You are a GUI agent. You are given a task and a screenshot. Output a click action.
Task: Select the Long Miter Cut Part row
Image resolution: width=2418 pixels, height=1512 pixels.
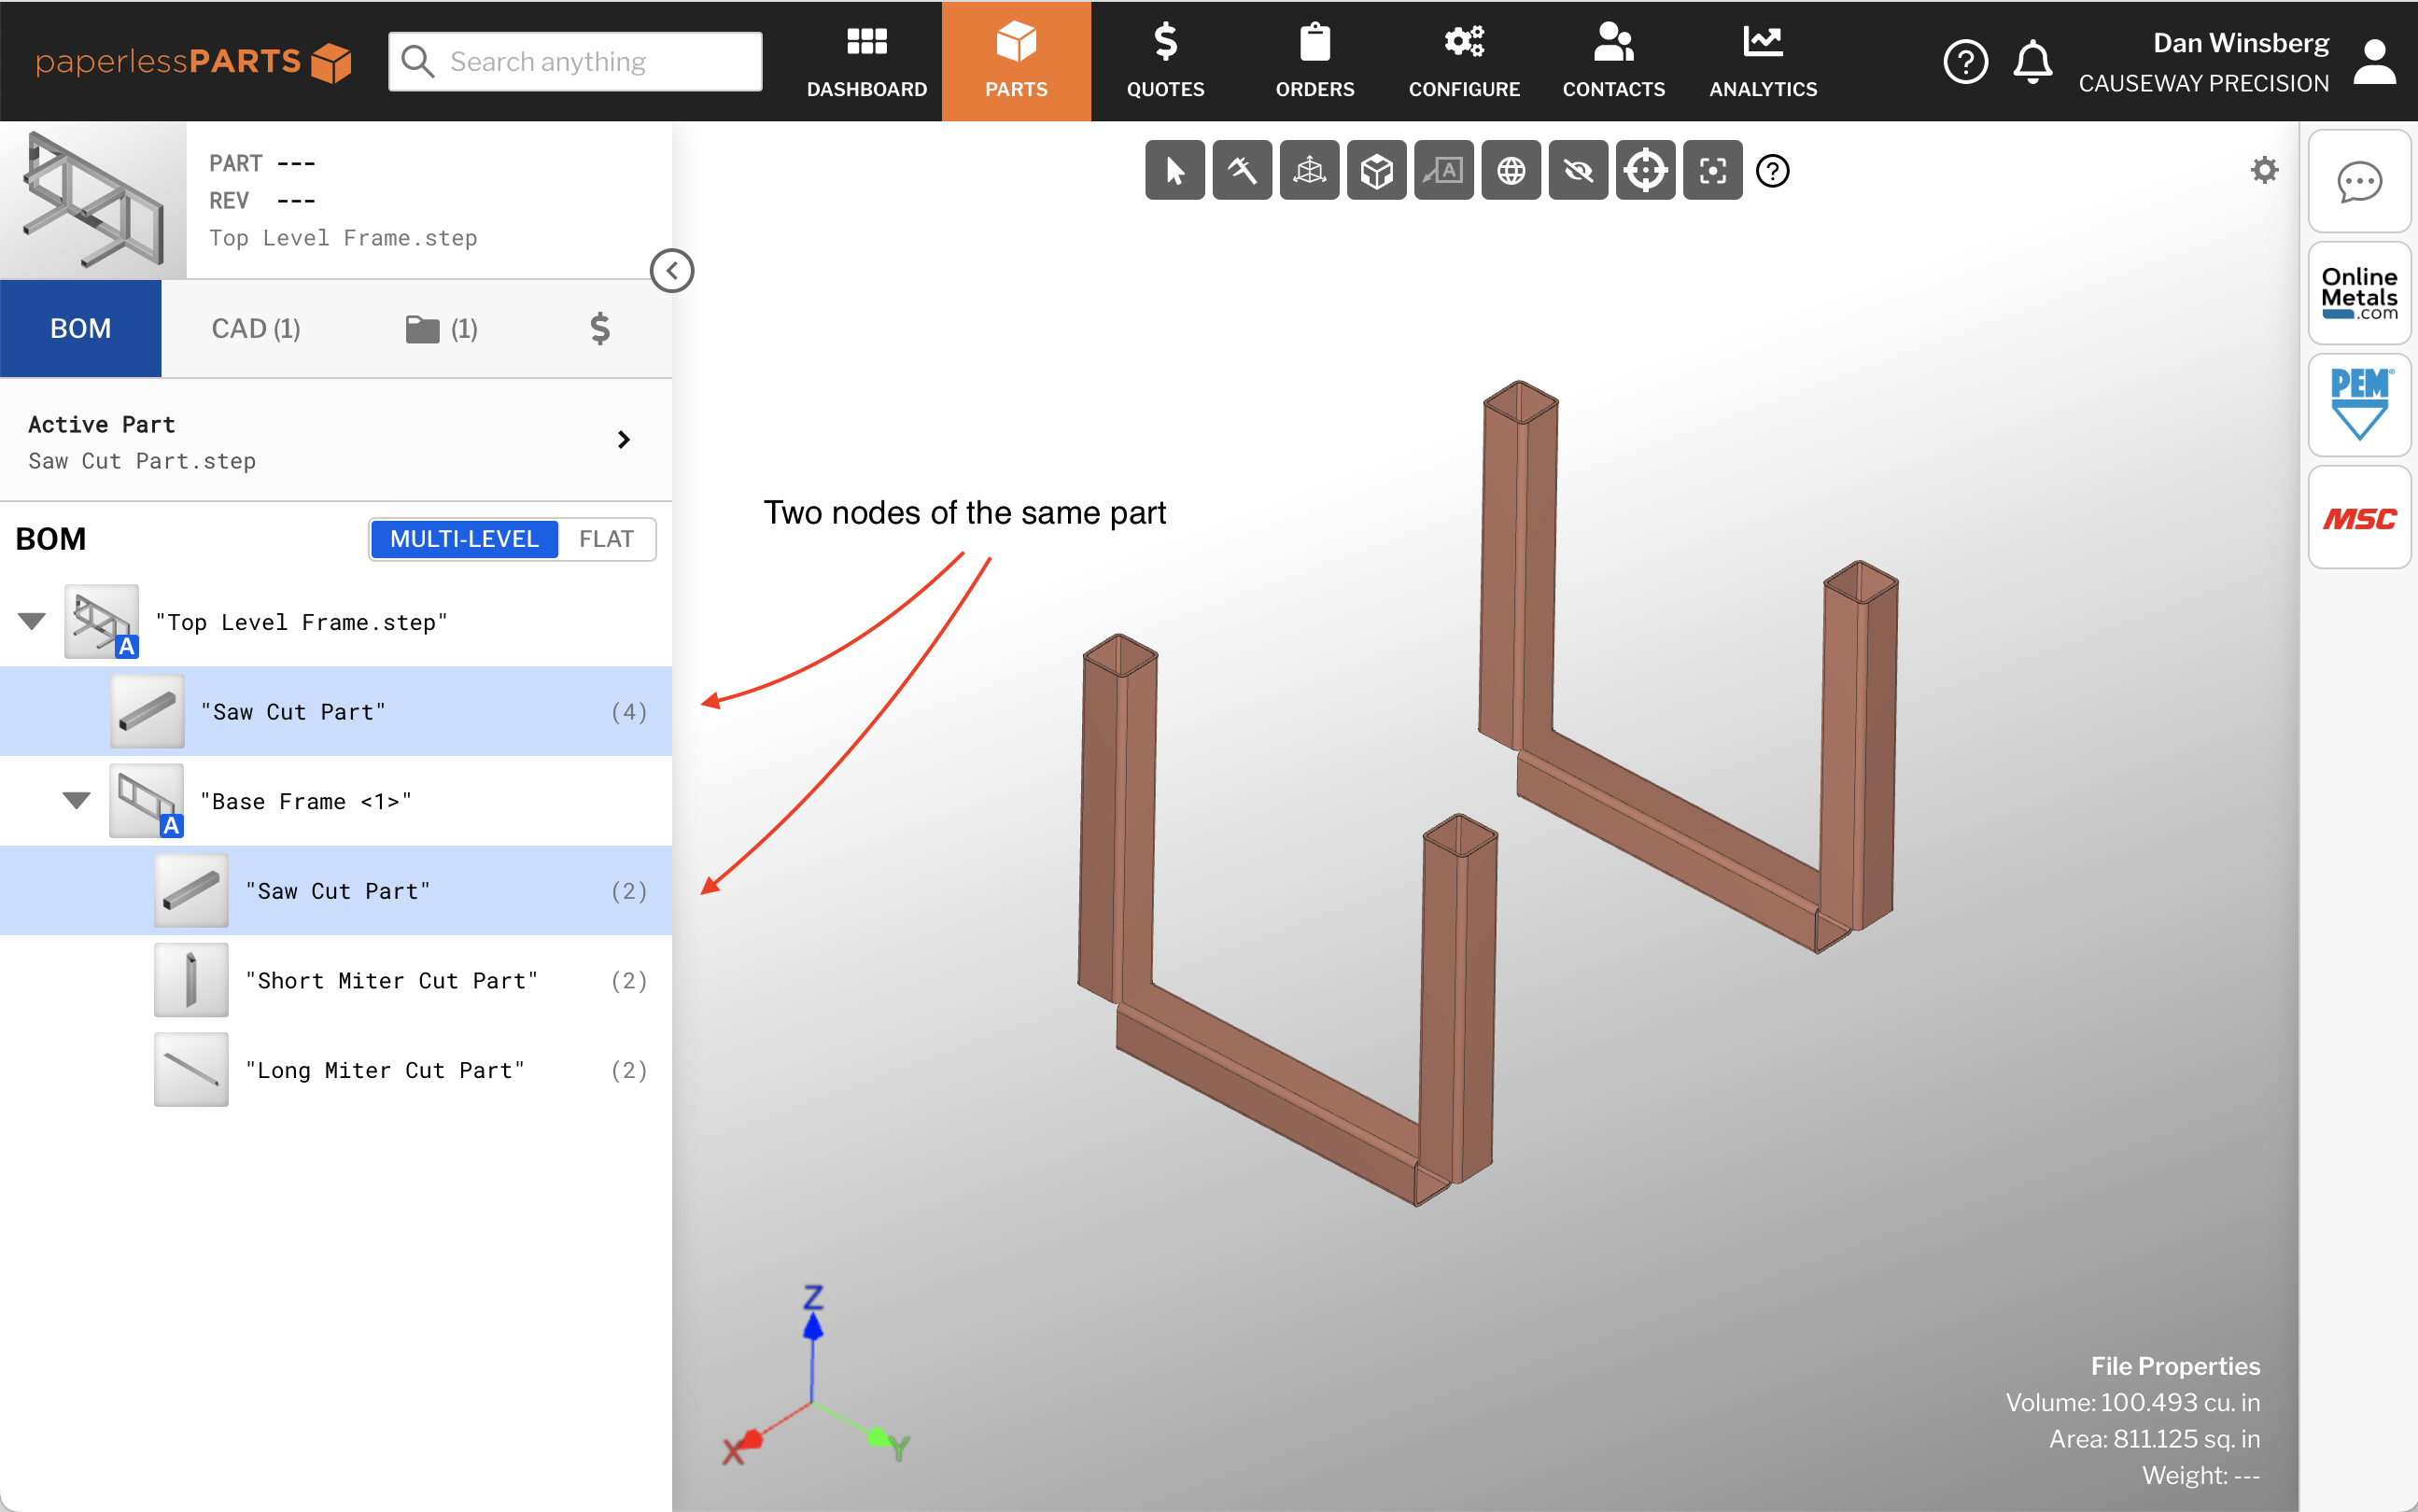pyautogui.click(x=385, y=1070)
